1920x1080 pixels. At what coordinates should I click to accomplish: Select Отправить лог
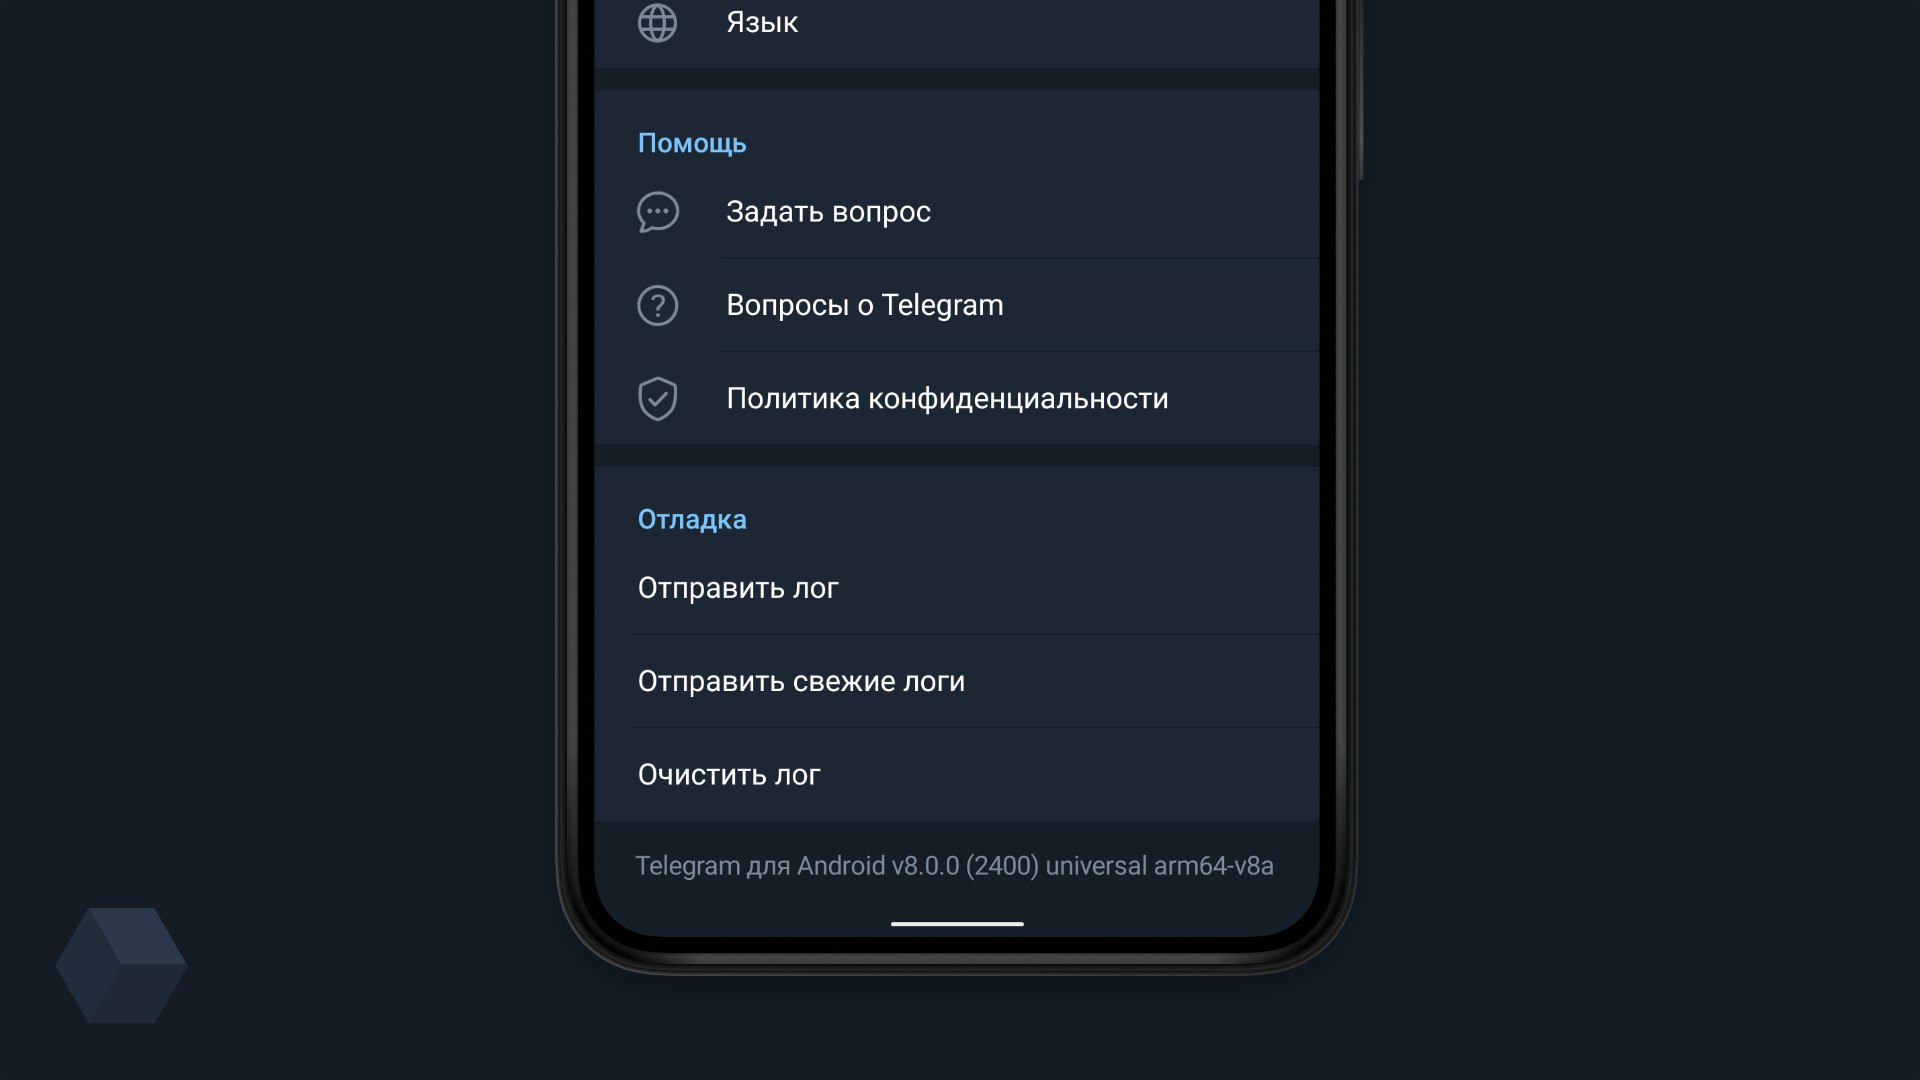(x=957, y=588)
